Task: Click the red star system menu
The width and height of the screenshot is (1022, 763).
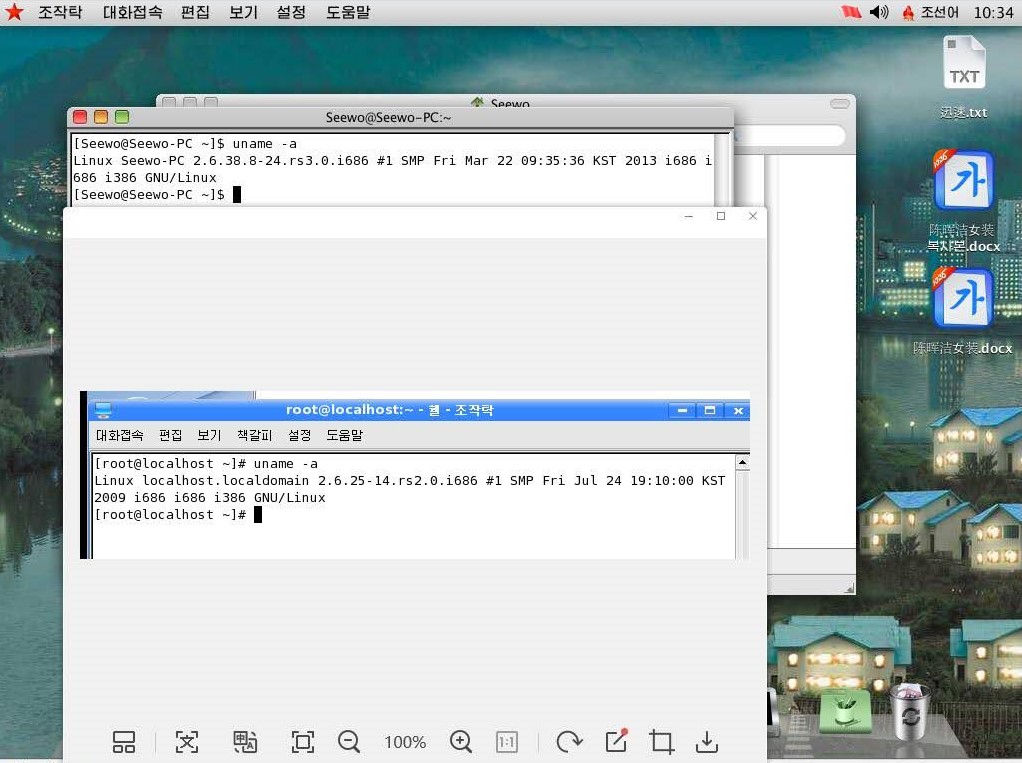Action: [14, 12]
